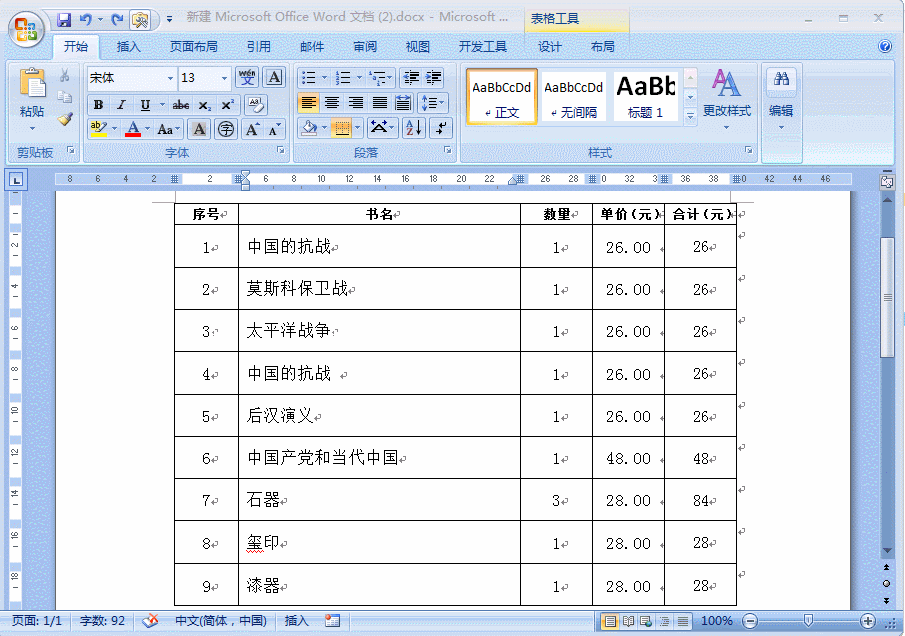Select the 无间隔 style

coord(574,96)
